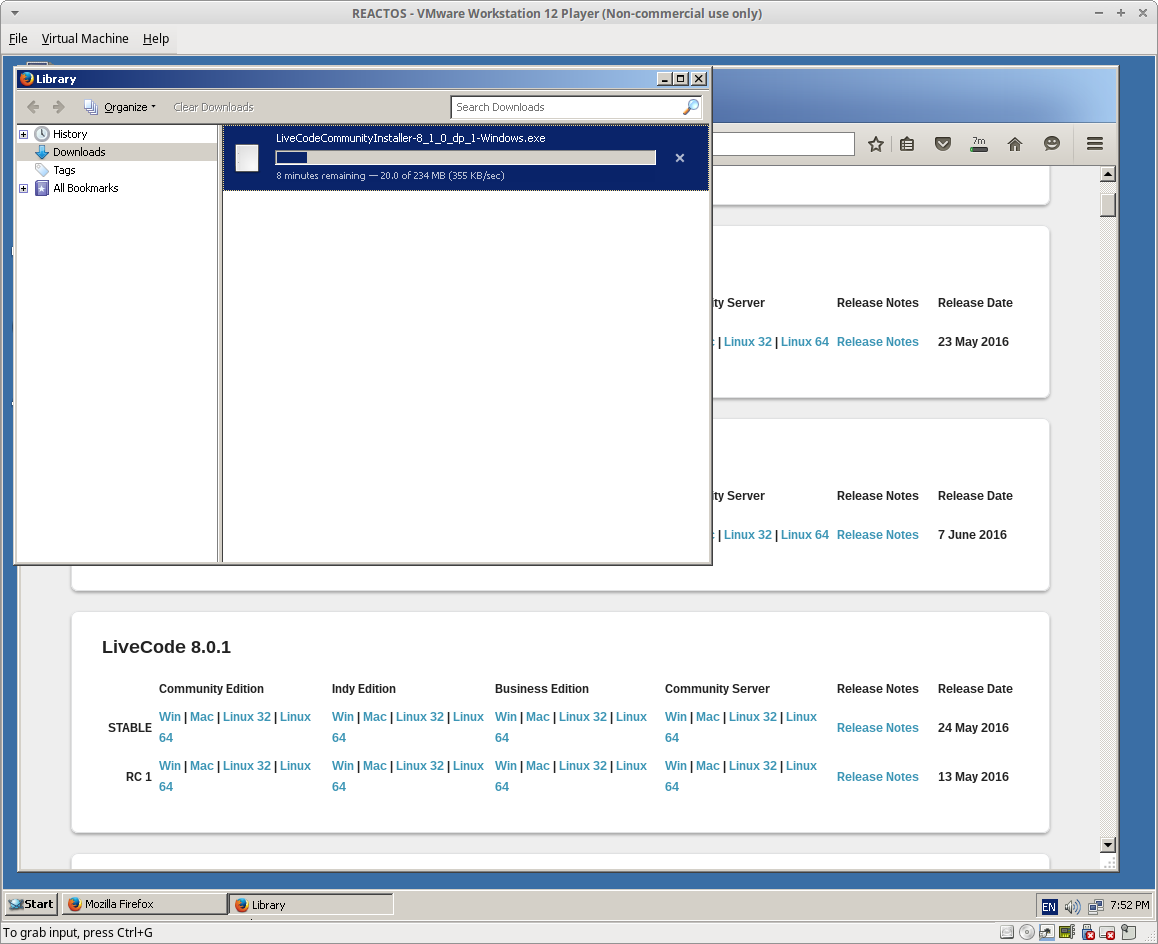
Task: Select the LiveCodeCommunityInstaller download entry name
Action: click(x=411, y=138)
